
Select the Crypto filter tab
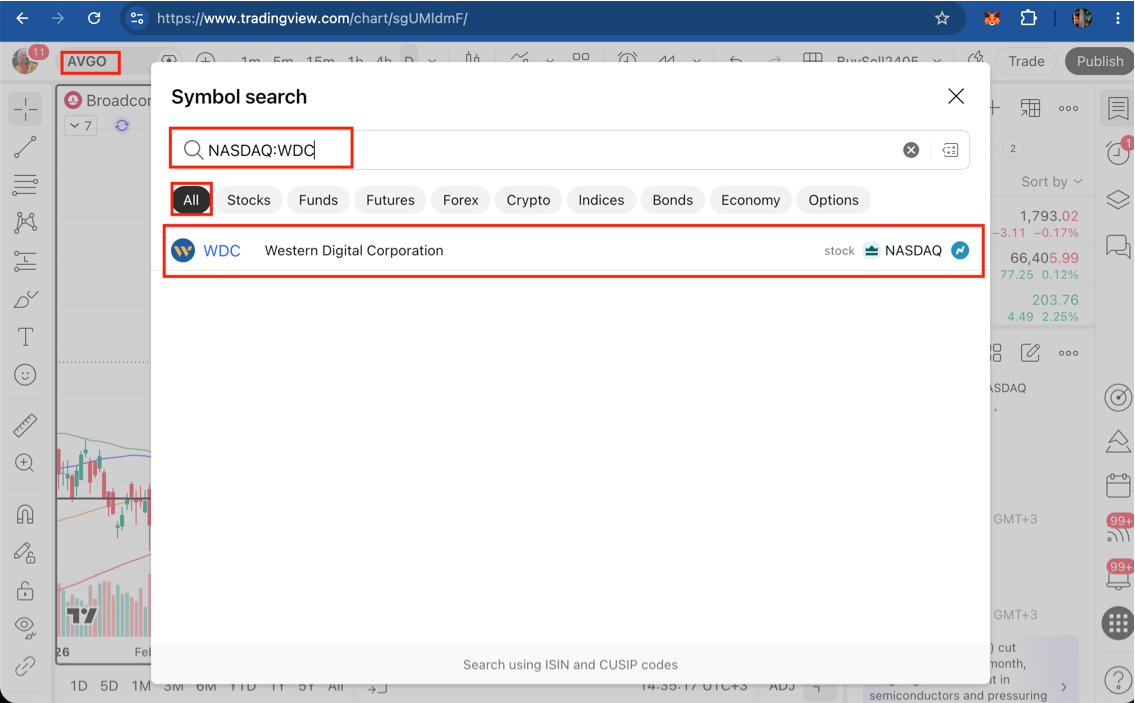[x=528, y=200]
